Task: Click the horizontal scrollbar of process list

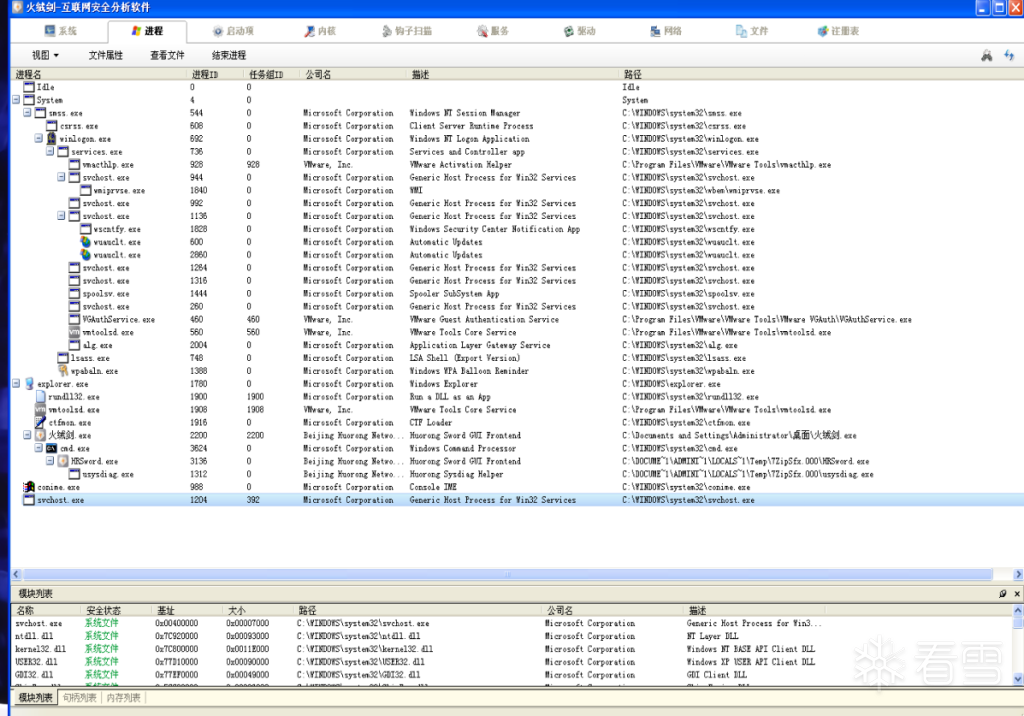Action: [507, 574]
